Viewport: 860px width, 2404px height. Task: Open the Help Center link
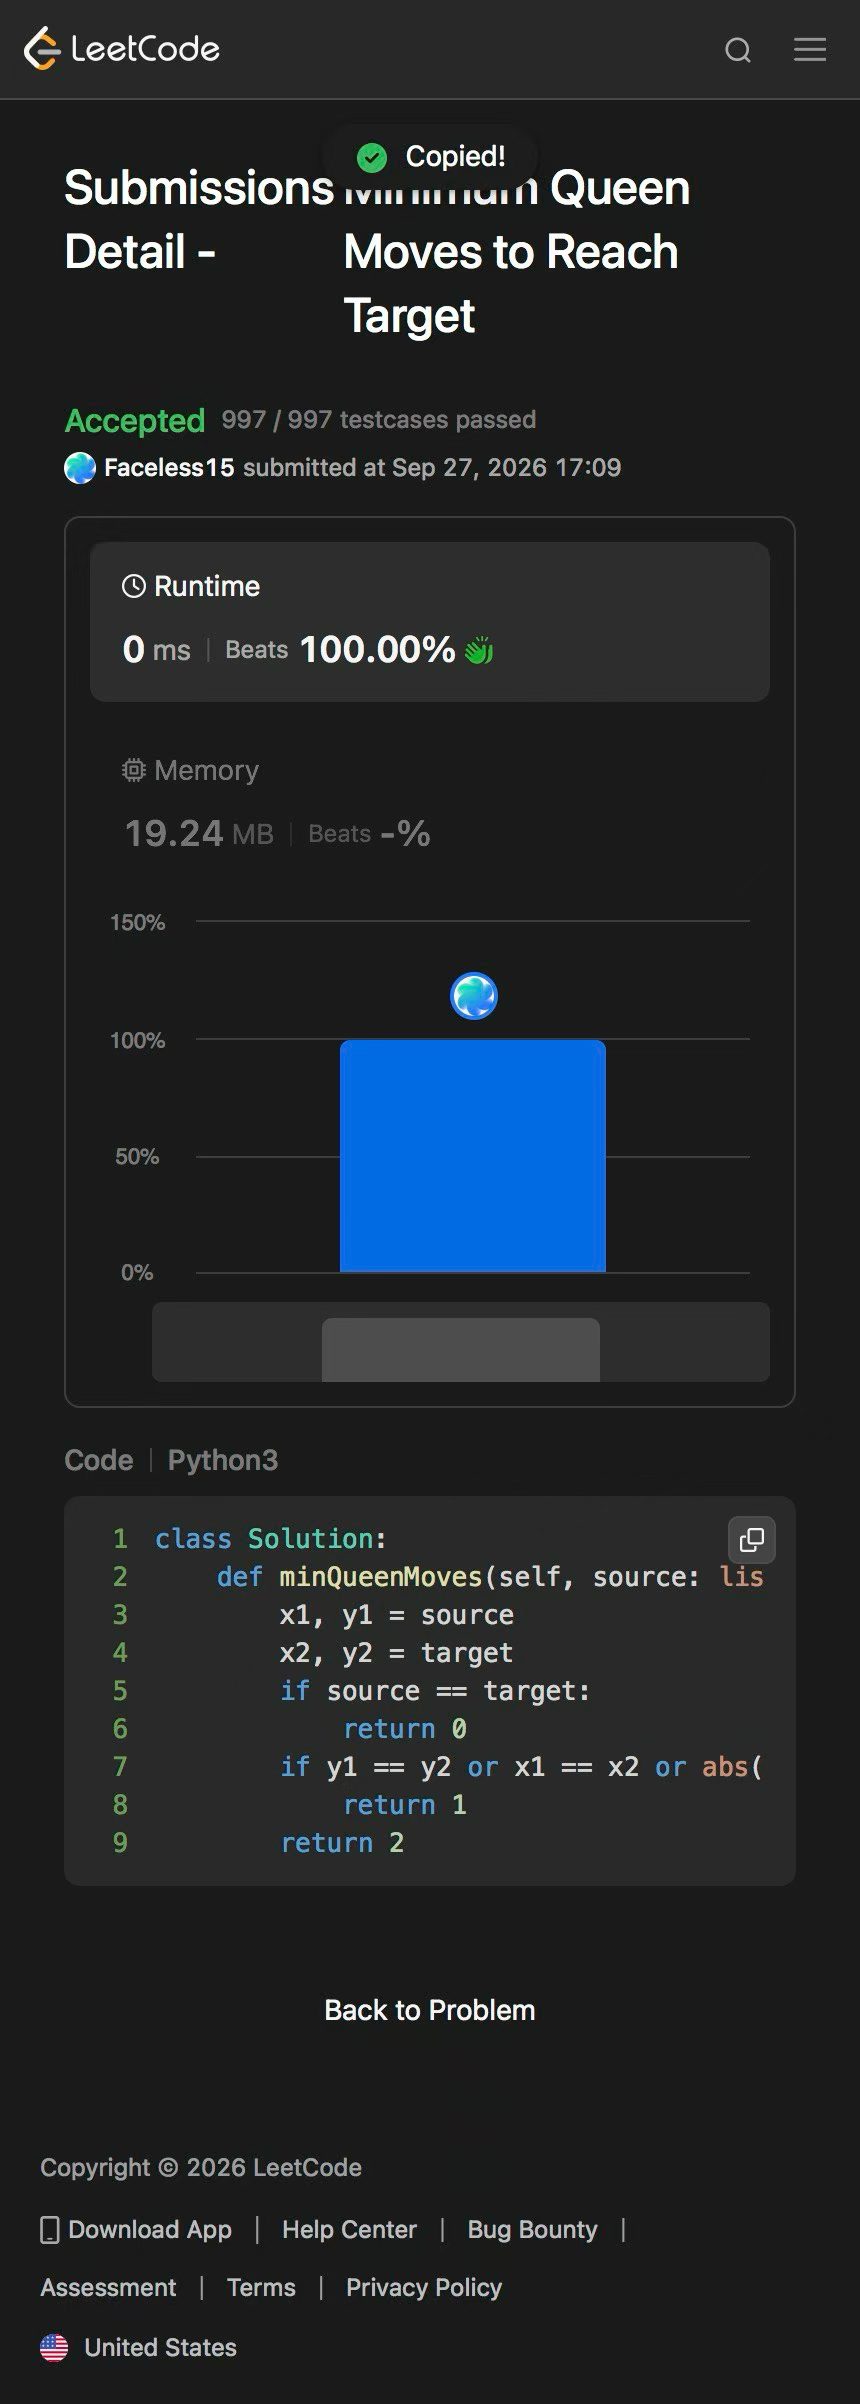[349, 2229]
